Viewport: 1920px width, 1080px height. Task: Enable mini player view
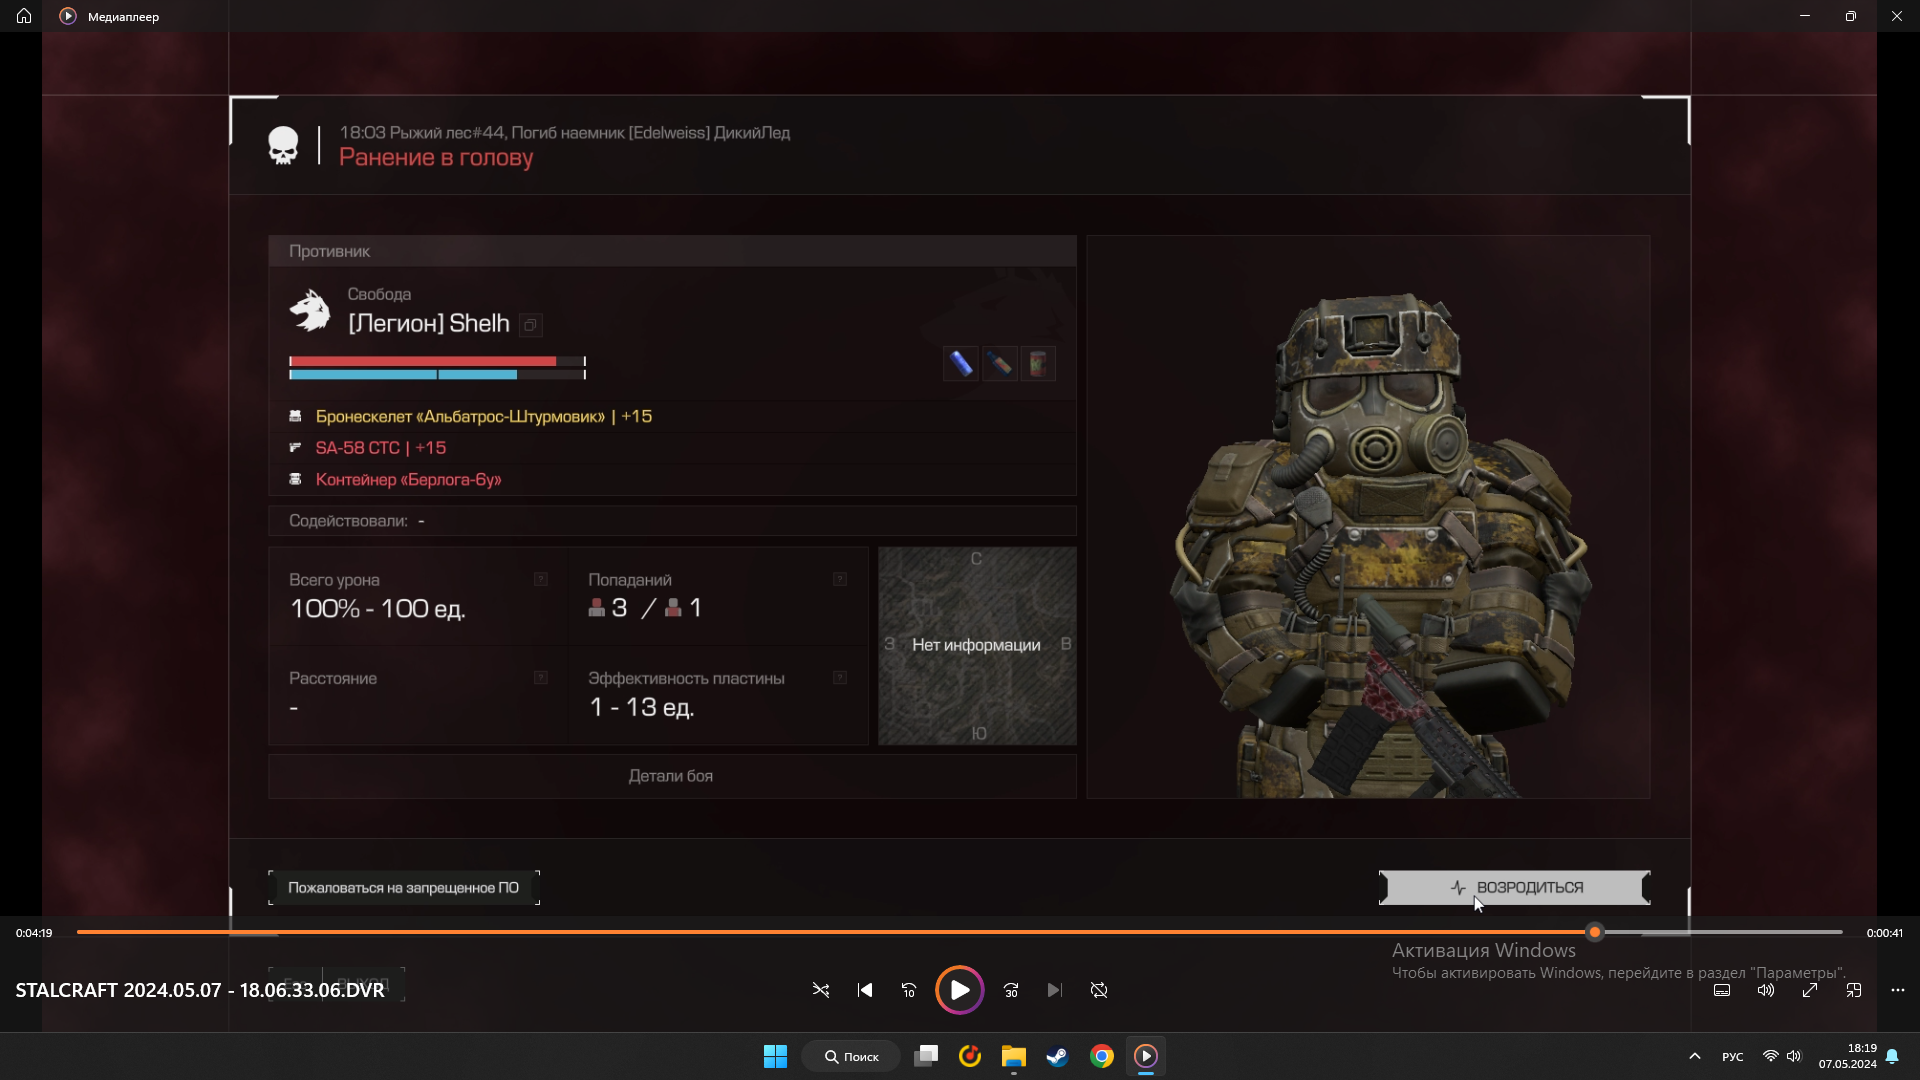[x=1854, y=990]
